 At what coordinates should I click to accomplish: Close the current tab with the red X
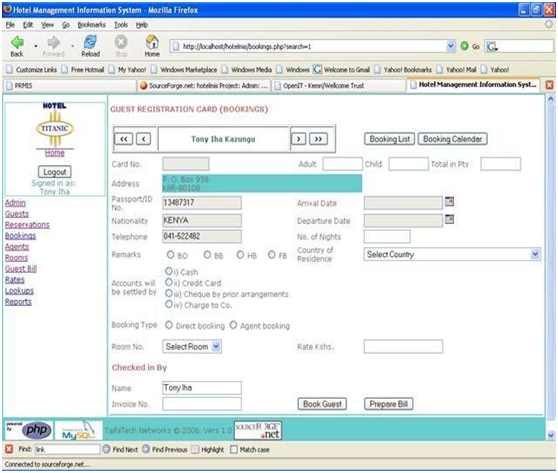click(549, 85)
